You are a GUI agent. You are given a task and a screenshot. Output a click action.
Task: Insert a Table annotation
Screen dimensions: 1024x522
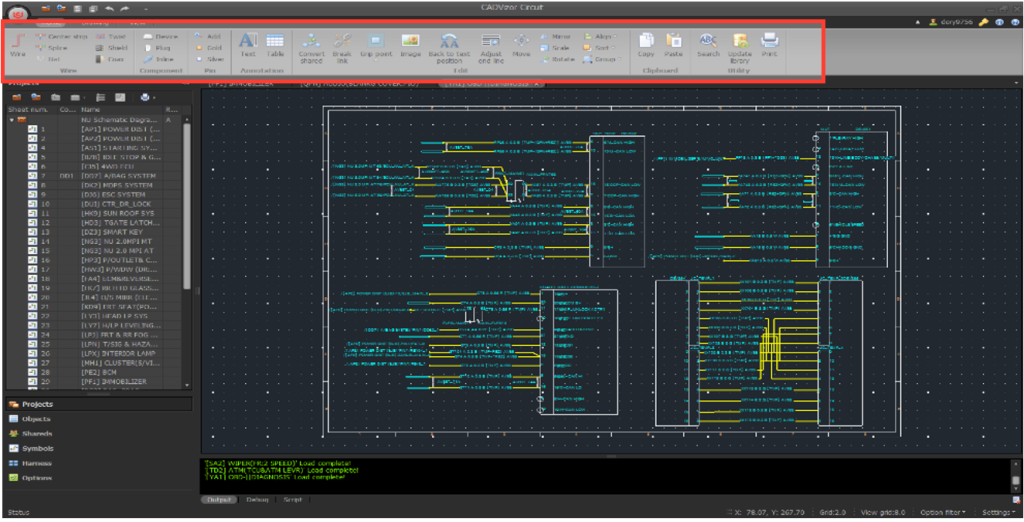click(x=275, y=45)
